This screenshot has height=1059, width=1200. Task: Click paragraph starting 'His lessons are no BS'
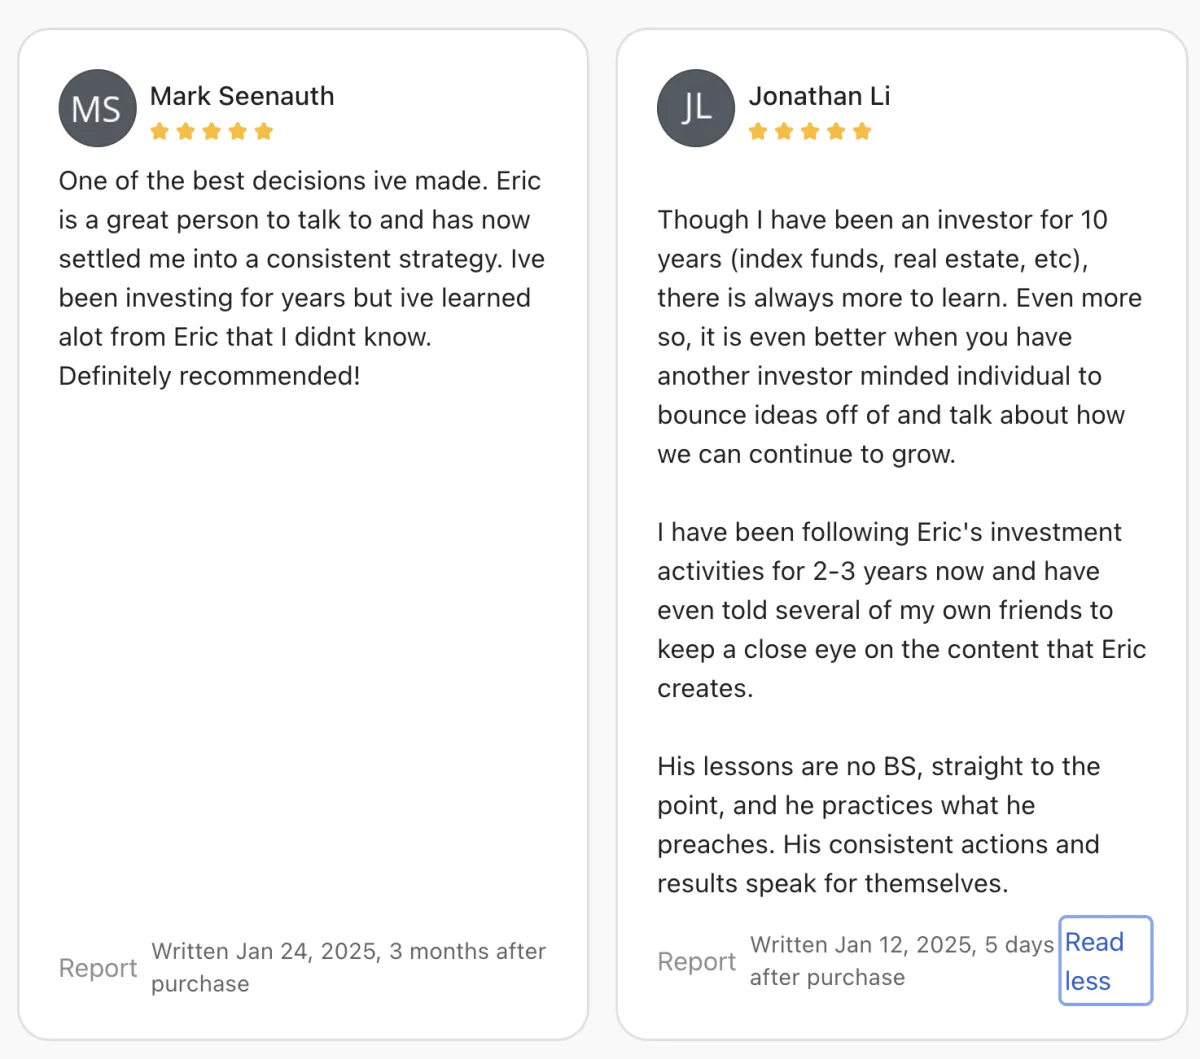pyautogui.click(x=878, y=825)
